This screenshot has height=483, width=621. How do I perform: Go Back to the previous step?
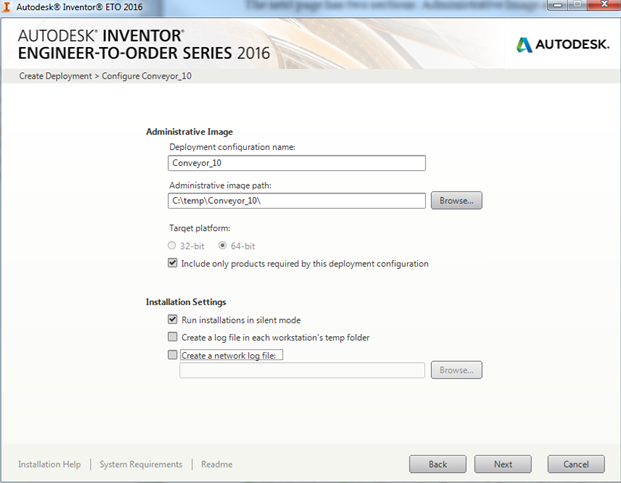coord(438,464)
